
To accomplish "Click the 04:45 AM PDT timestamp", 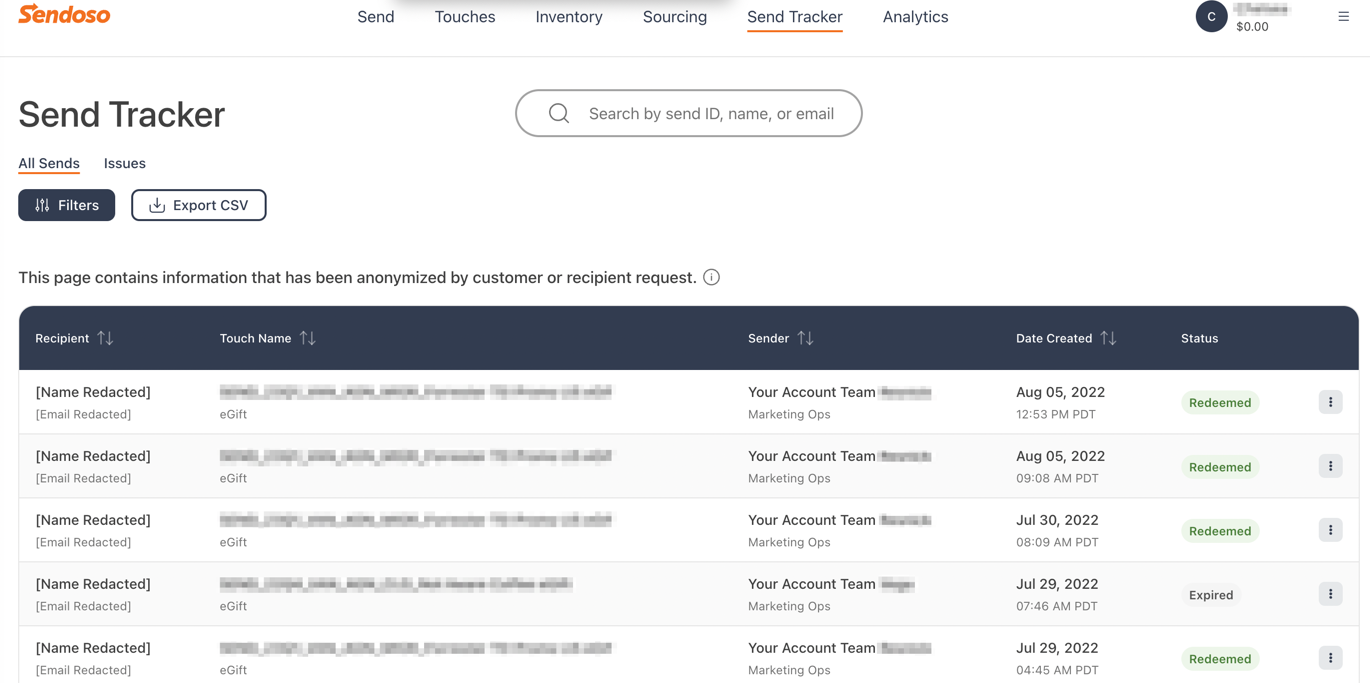I will click(1057, 670).
